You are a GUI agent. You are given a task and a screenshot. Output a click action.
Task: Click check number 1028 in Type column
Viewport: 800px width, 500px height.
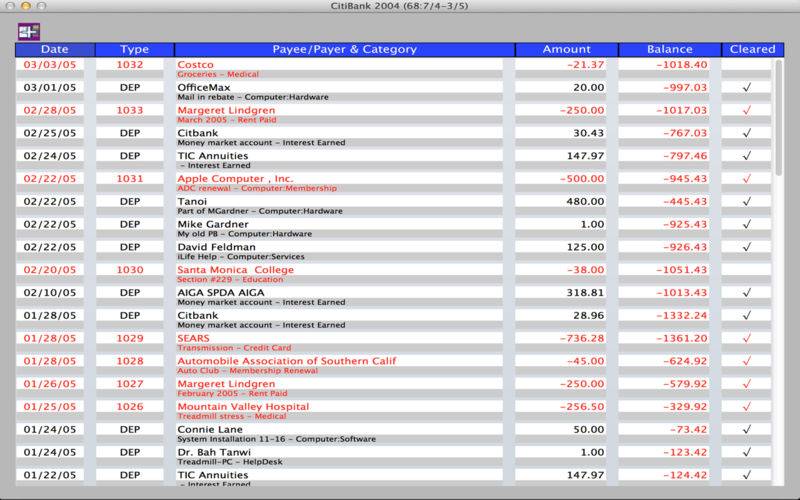[x=130, y=361]
